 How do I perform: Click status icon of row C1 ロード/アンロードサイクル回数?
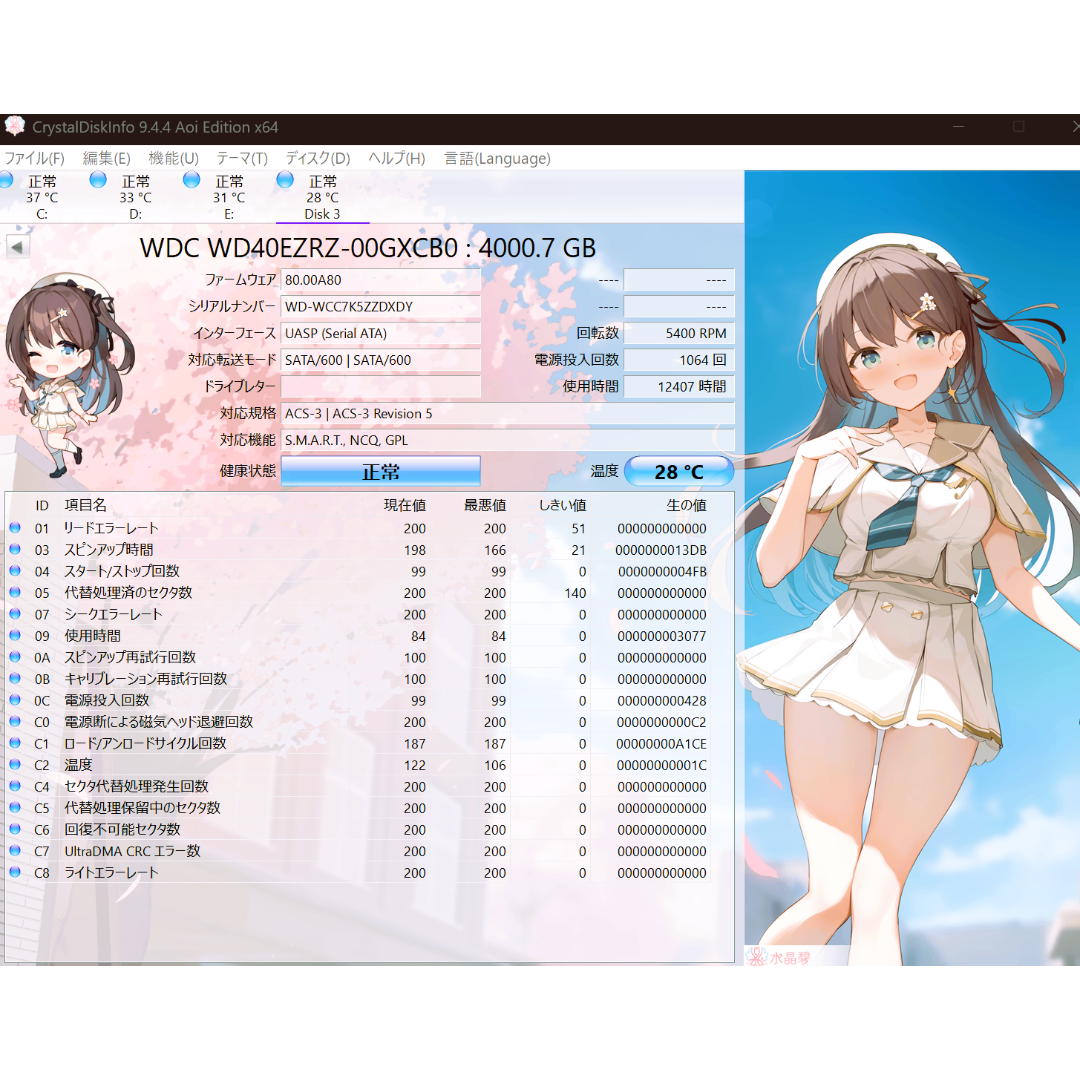click(15, 742)
